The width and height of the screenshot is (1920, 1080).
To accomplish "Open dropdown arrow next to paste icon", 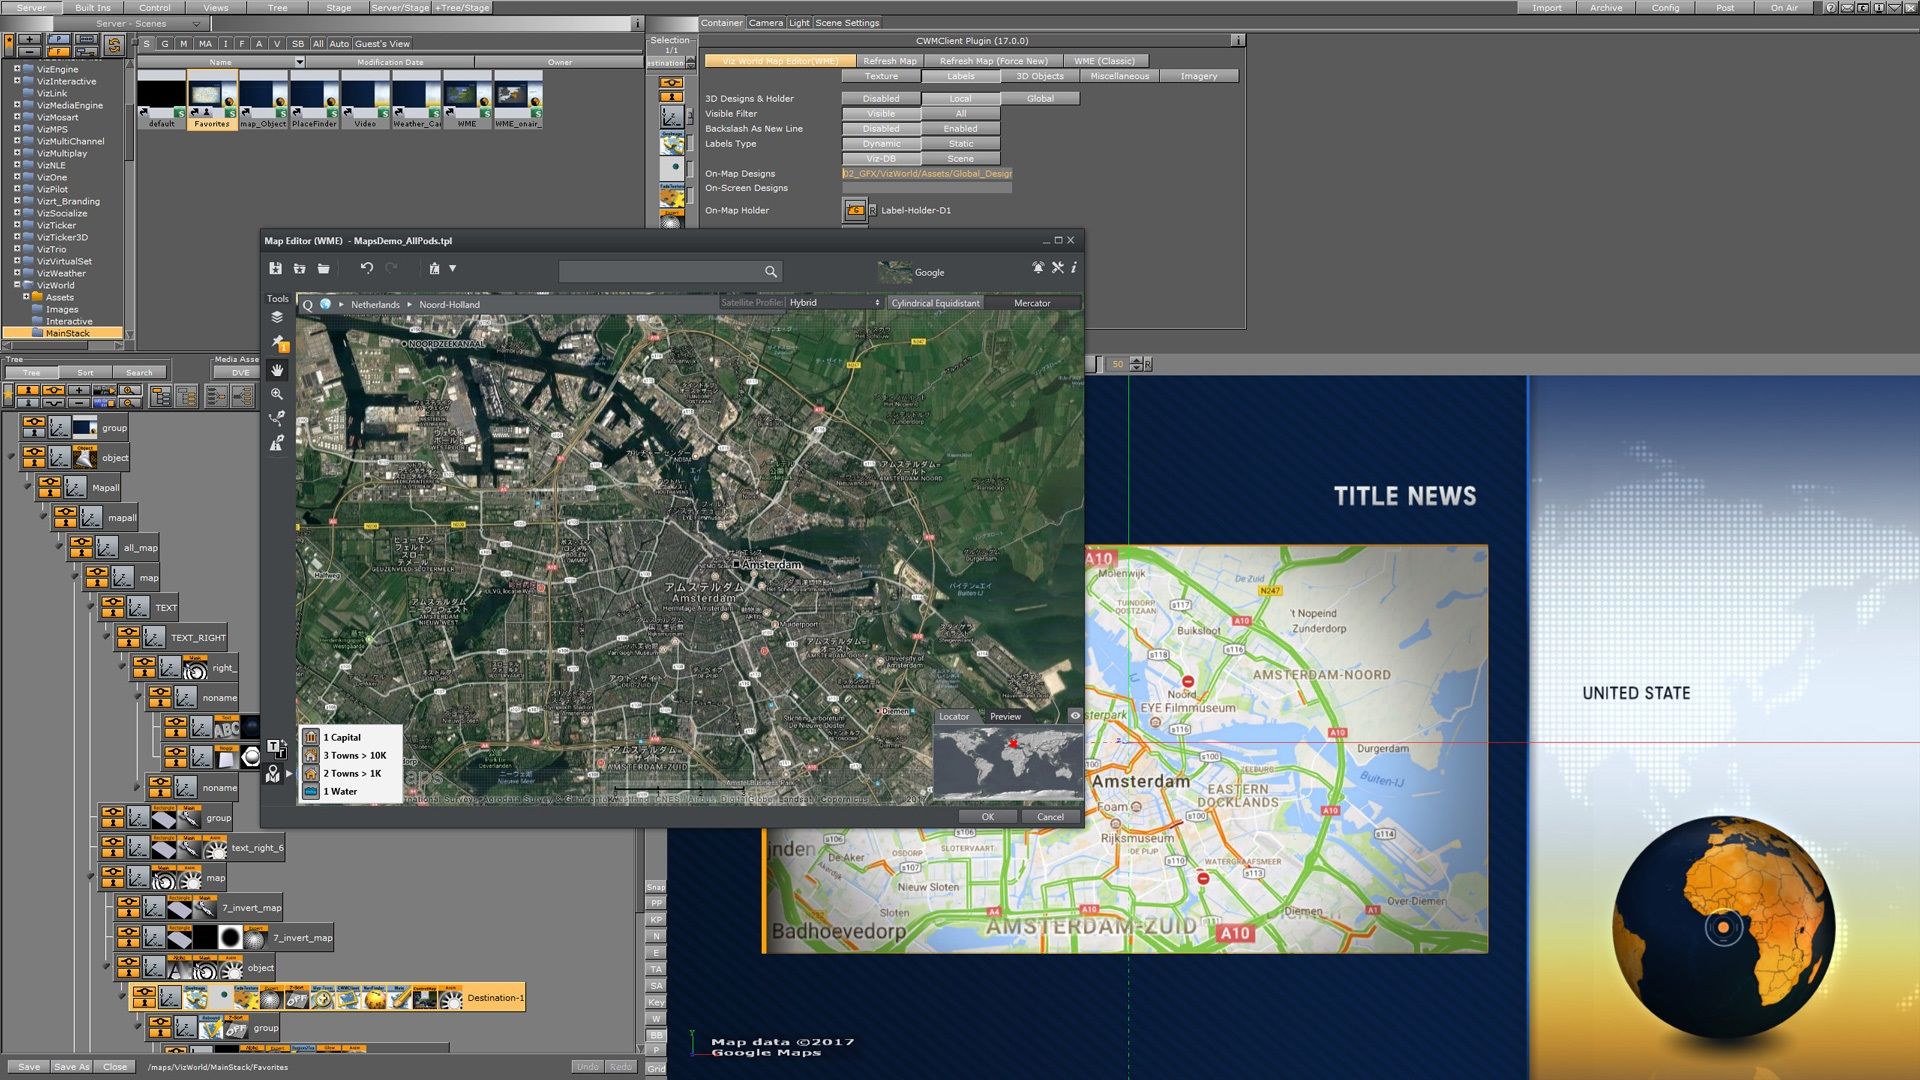I will [x=453, y=268].
